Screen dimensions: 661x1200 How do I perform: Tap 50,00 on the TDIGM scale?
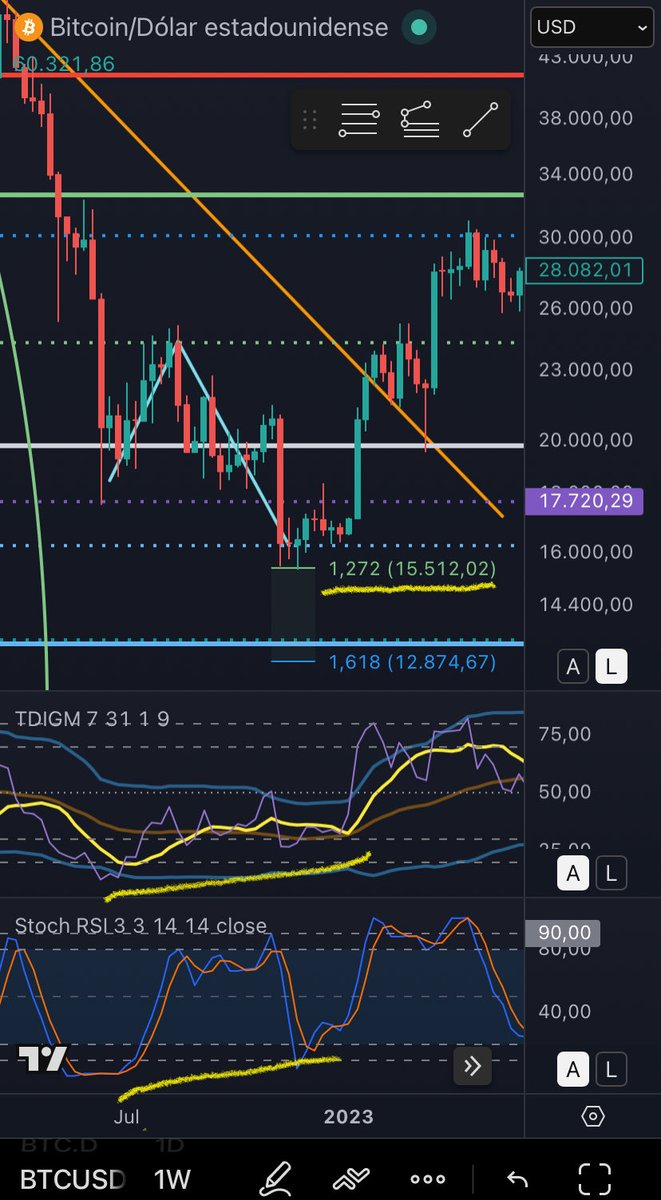[565, 791]
